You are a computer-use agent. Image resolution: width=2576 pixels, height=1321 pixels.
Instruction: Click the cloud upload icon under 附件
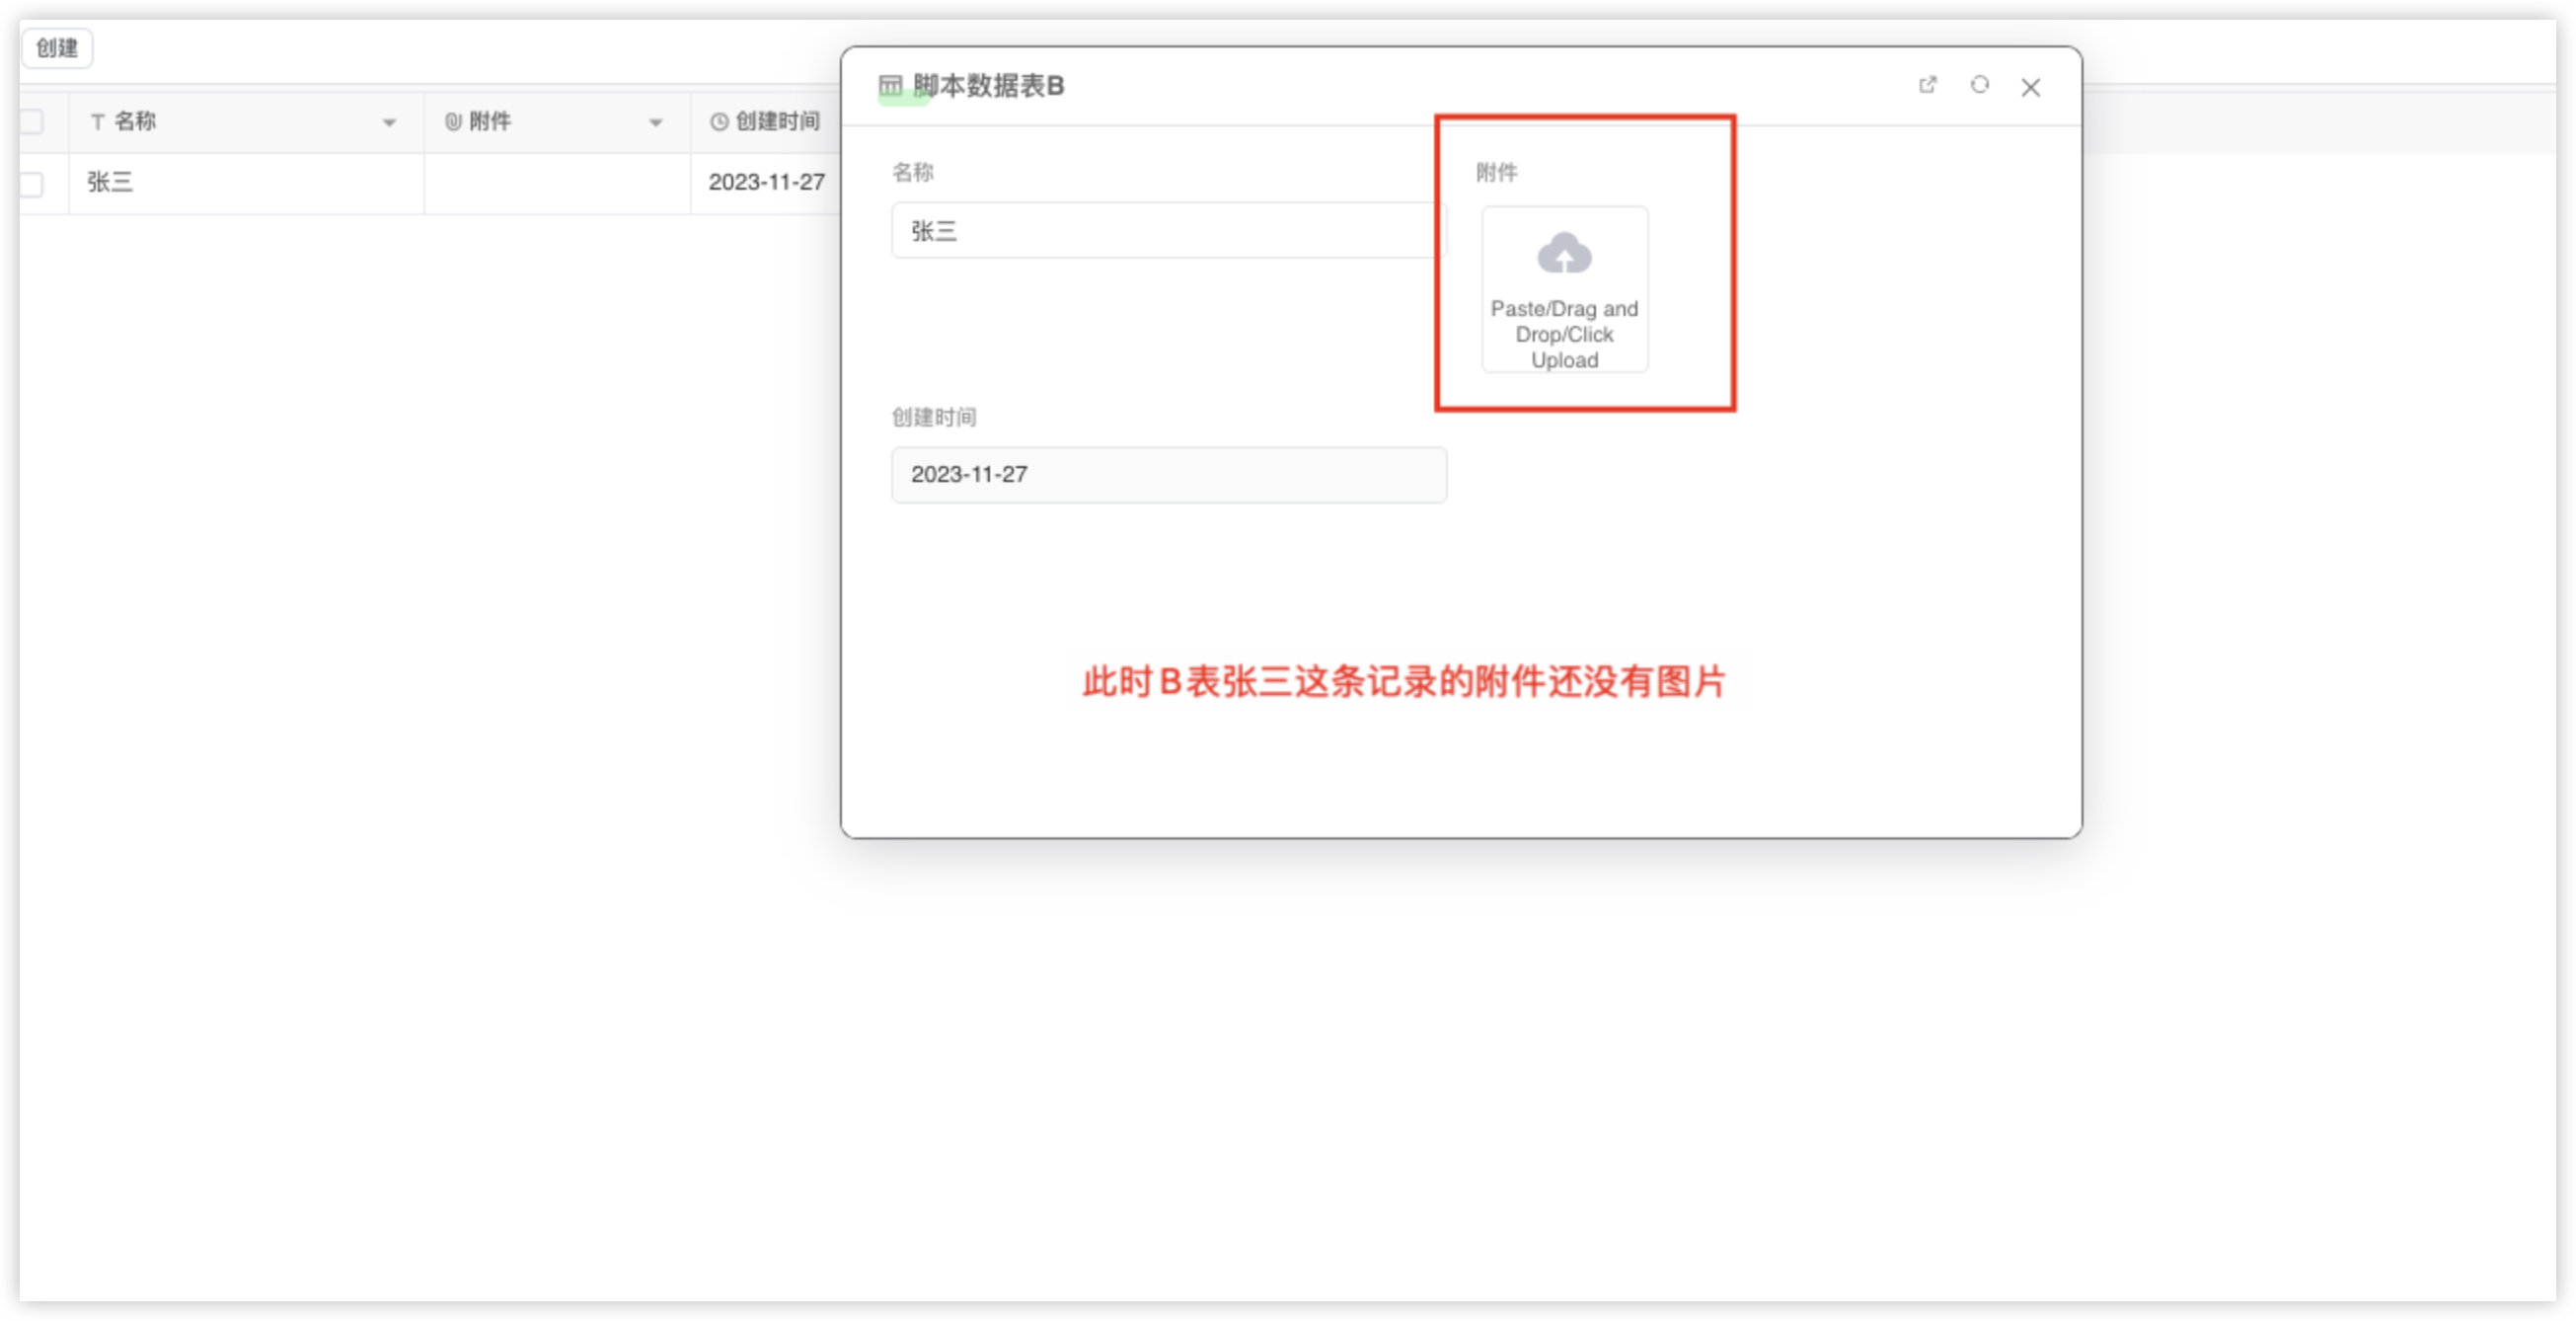pyautogui.click(x=1564, y=254)
